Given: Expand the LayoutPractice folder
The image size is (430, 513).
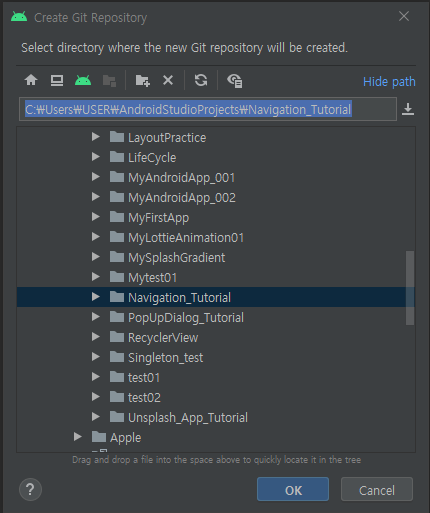Looking at the screenshot, I should pos(96,137).
